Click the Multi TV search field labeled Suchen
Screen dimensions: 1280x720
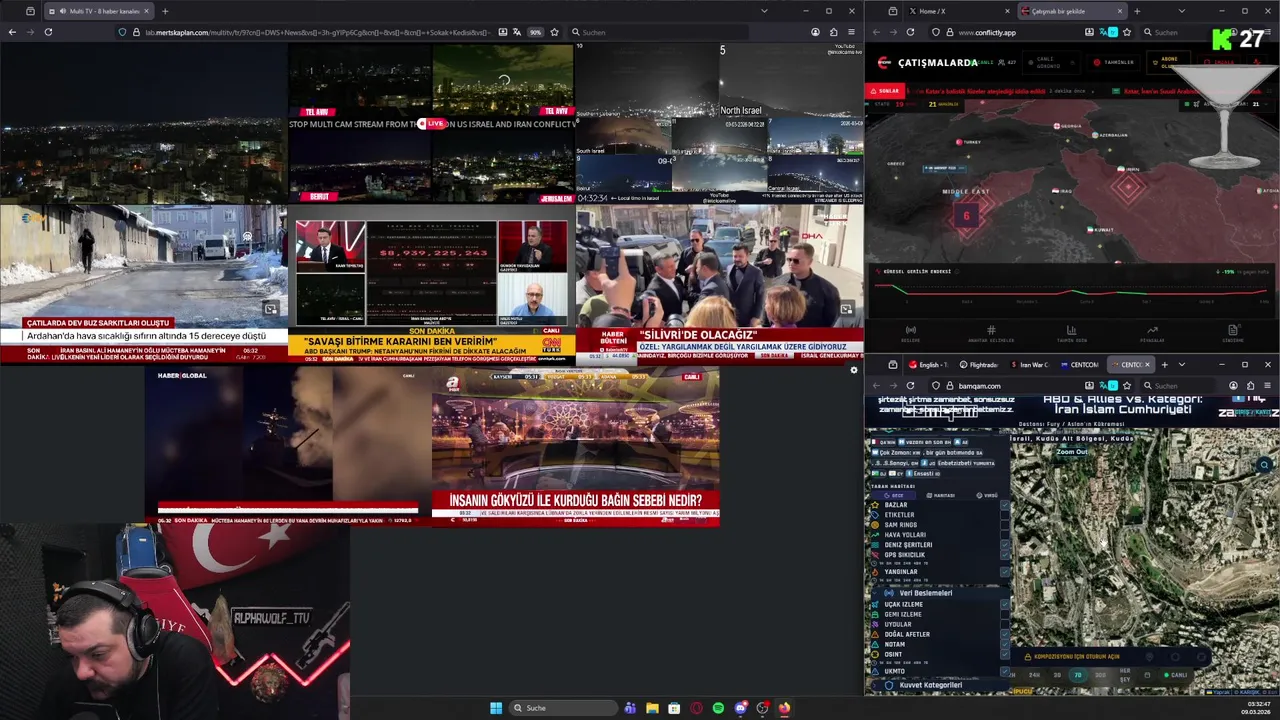[x=660, y=32]
